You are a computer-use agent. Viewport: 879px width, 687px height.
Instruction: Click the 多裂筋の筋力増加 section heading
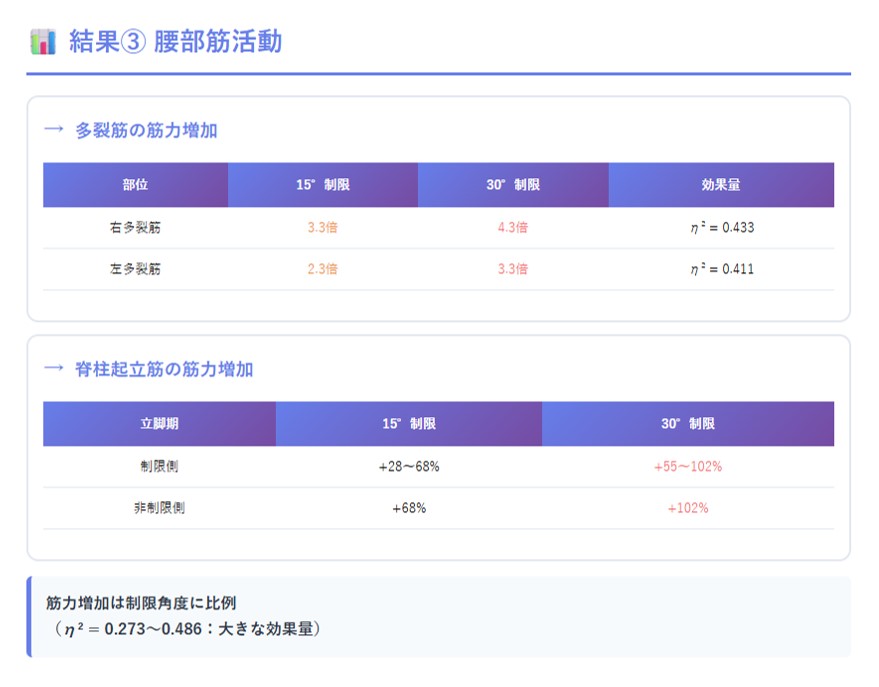pos(146,130)
